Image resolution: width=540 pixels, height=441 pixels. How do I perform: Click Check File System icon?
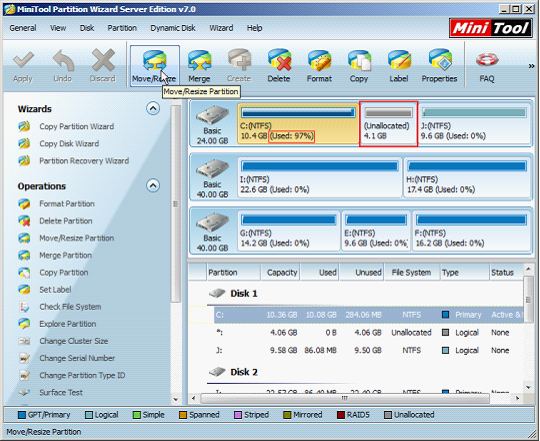(24, 307)
